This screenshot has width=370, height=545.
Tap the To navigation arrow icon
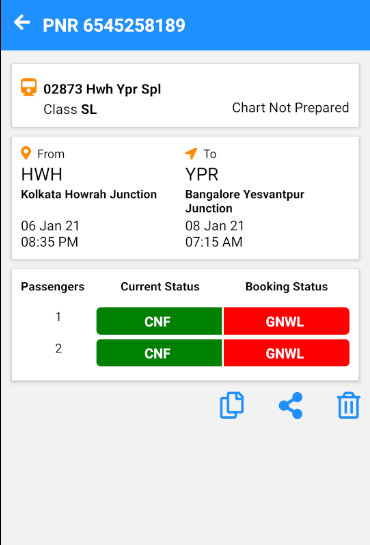[x=191, y=153]
